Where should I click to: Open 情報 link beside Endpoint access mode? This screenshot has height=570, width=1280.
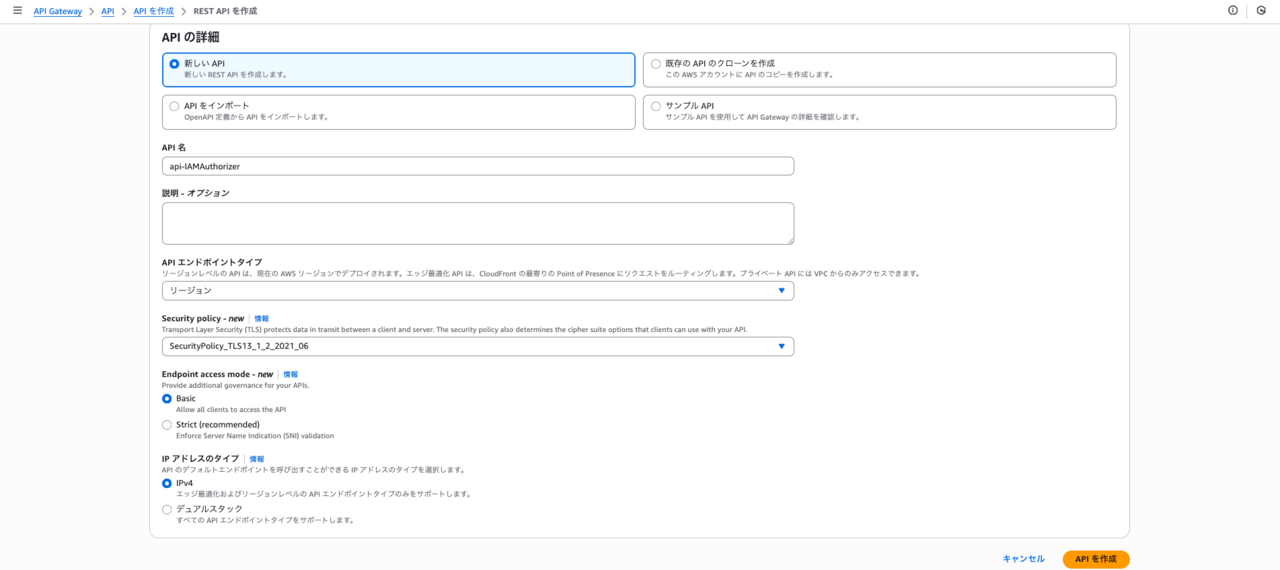click(x=291, y=375)
